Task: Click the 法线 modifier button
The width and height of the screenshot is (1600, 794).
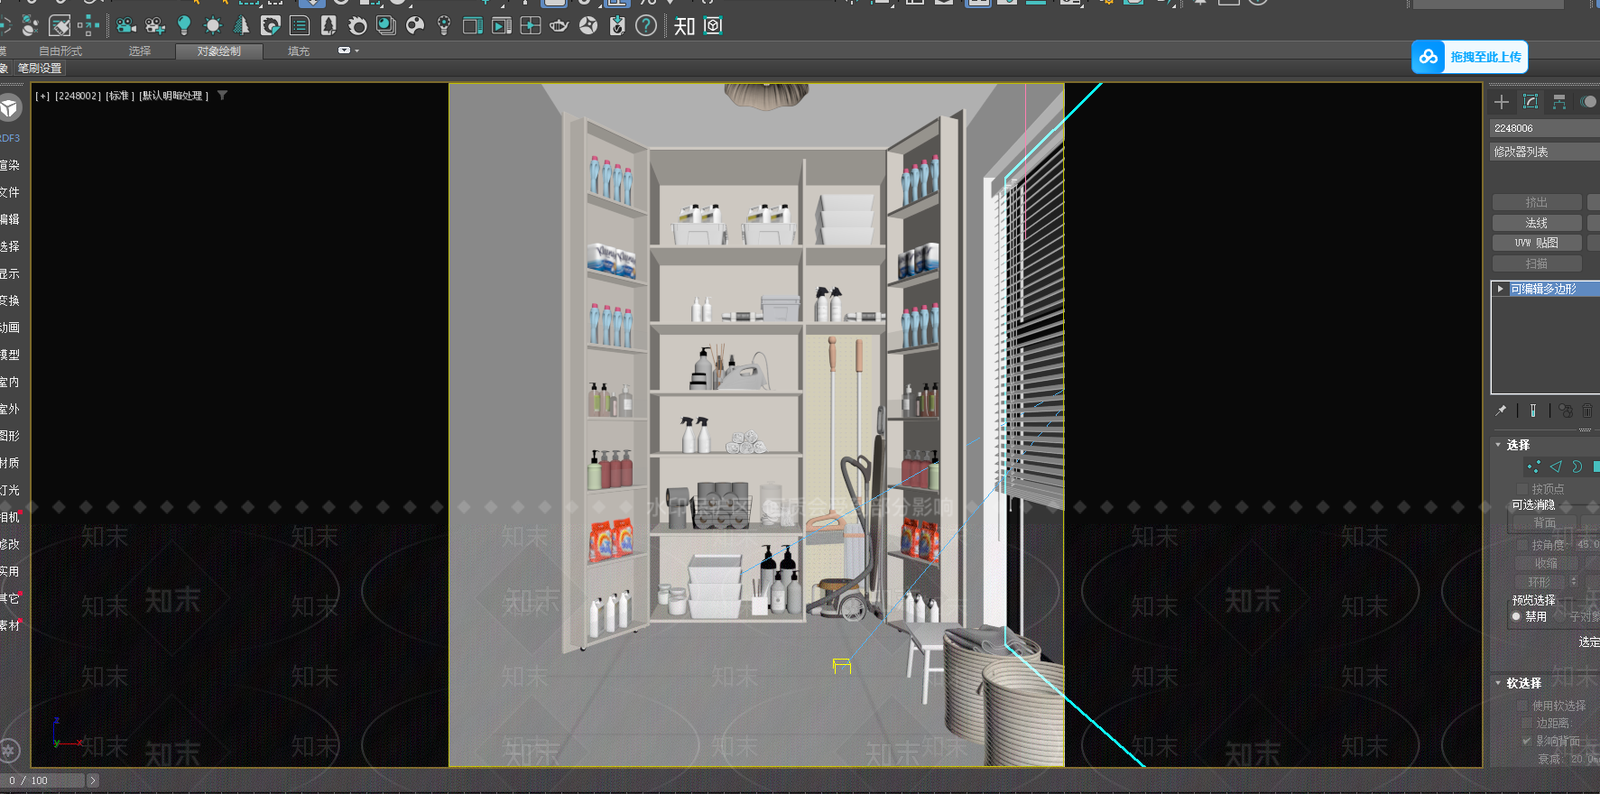Action: pyautogui.click(x=1537, y=223)
